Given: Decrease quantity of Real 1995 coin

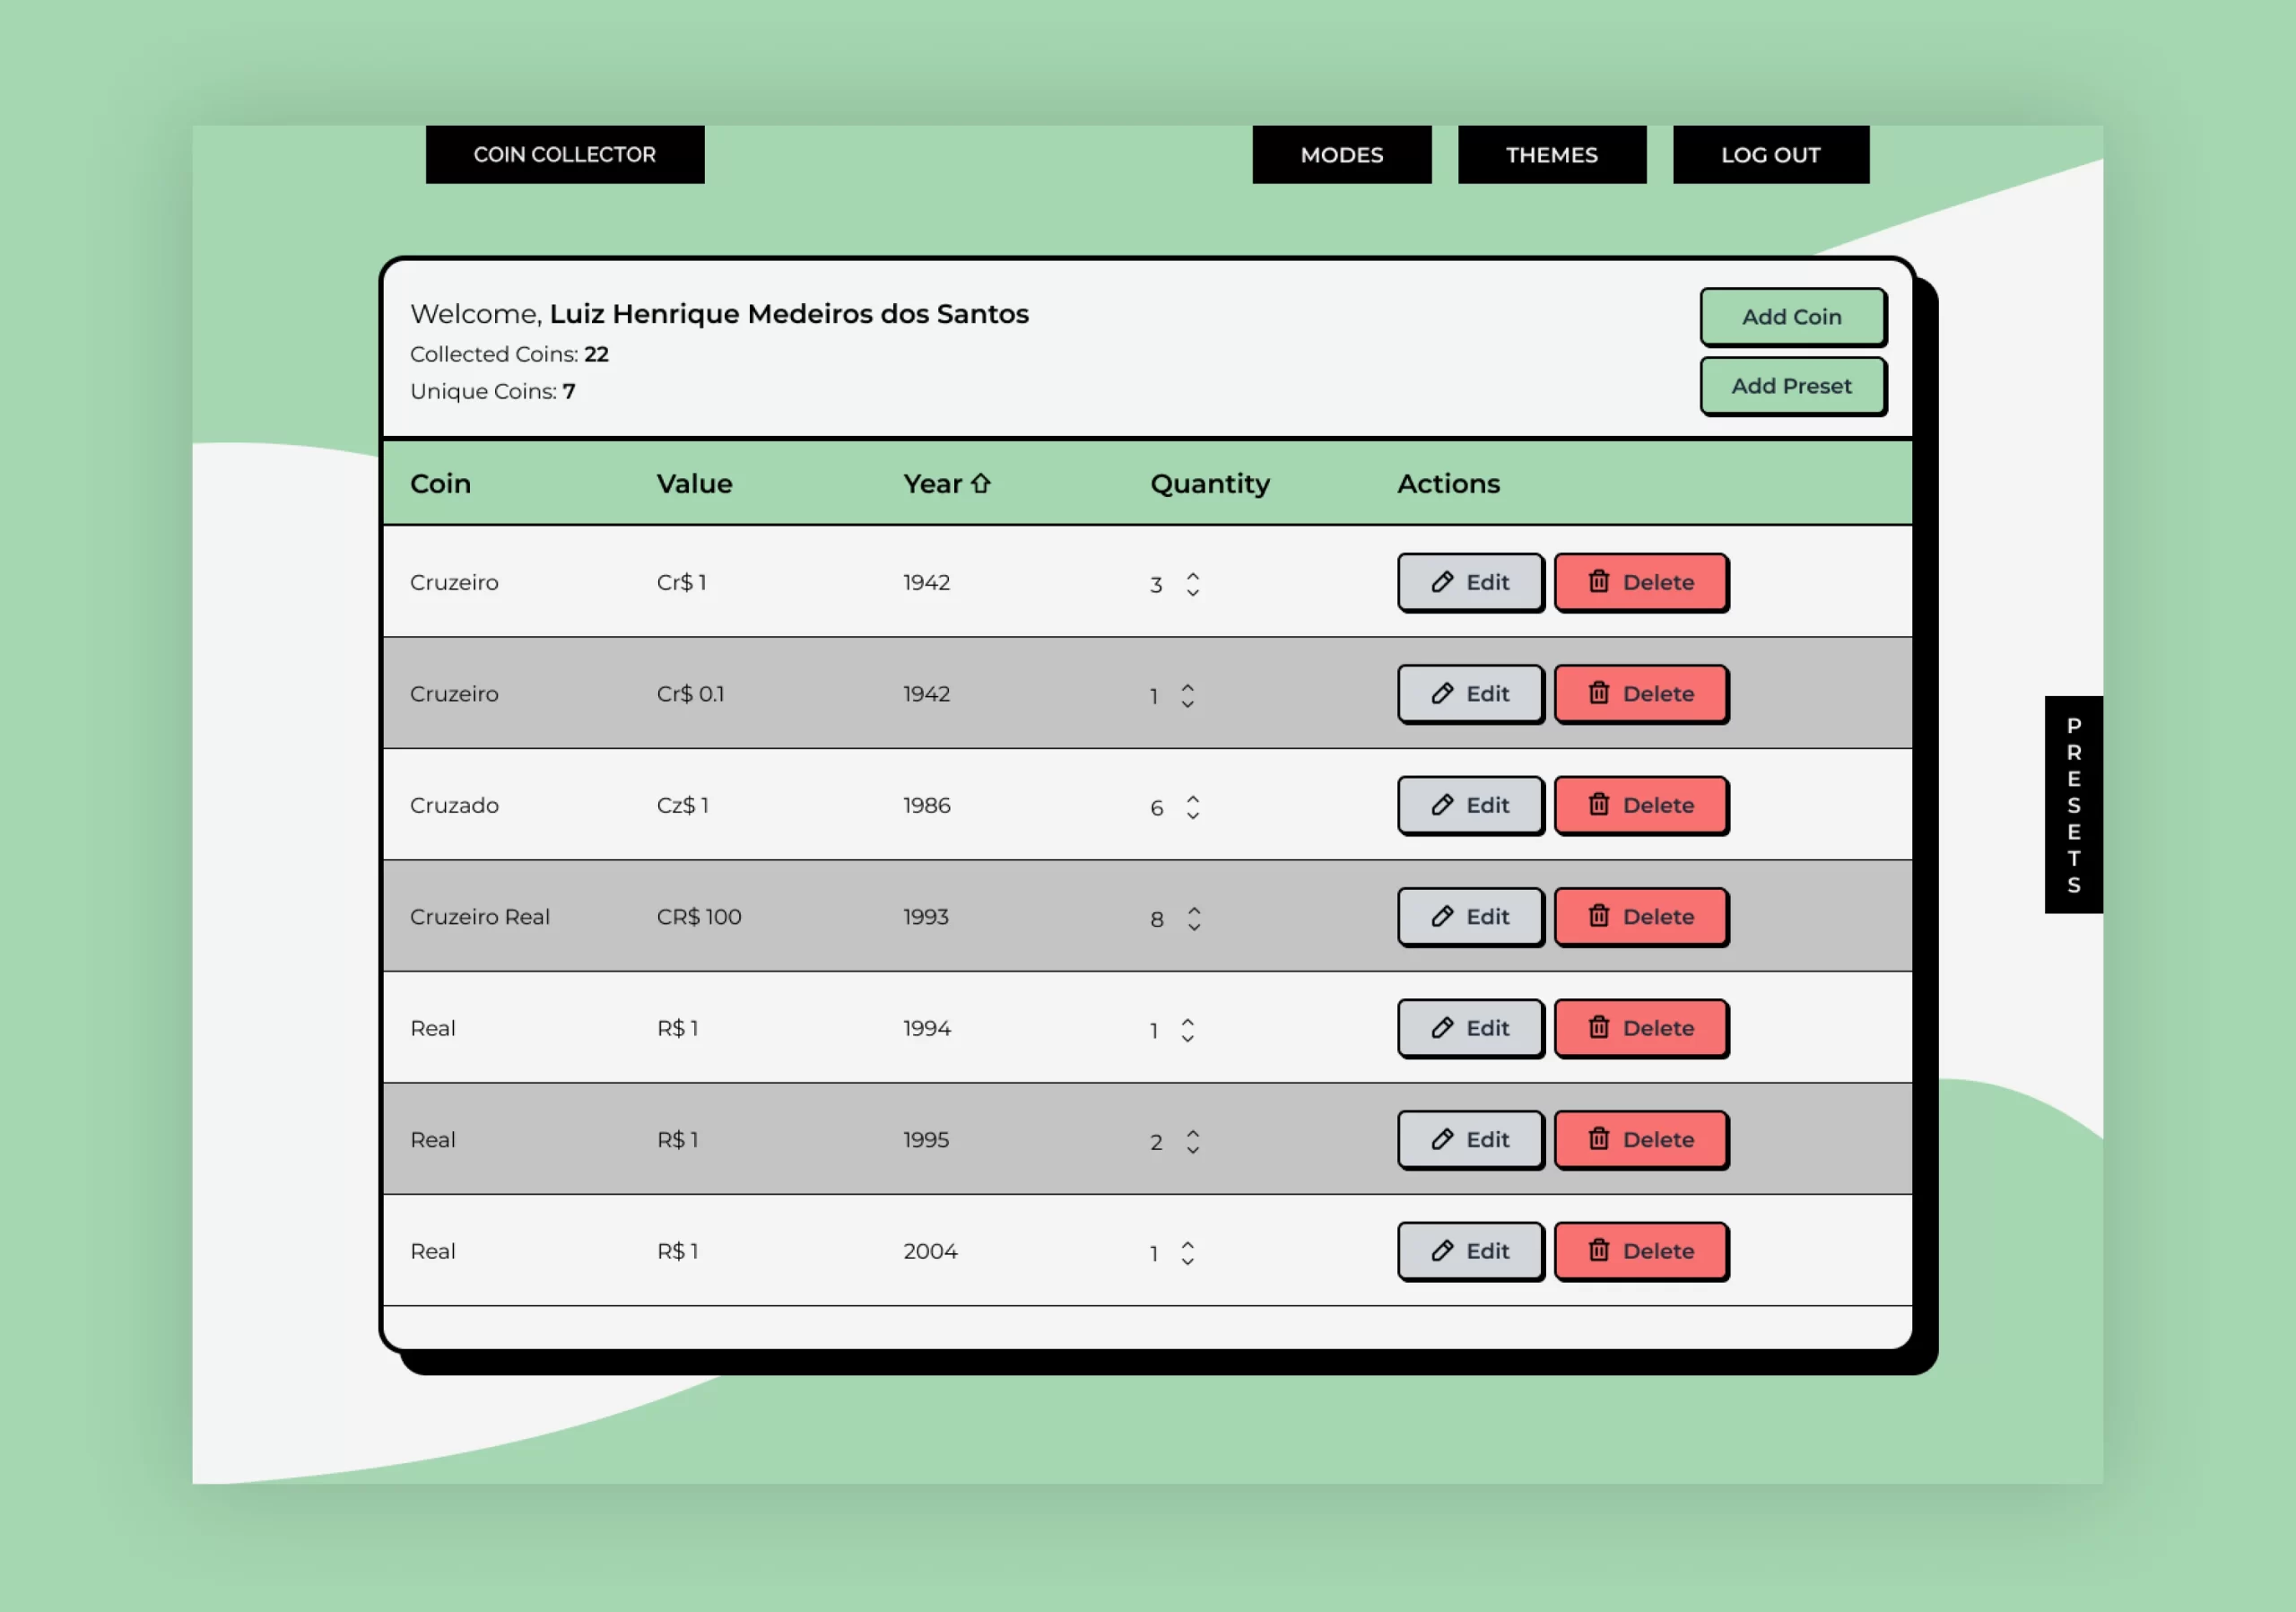Looking at the screenshot, I should point(1193,1150).
